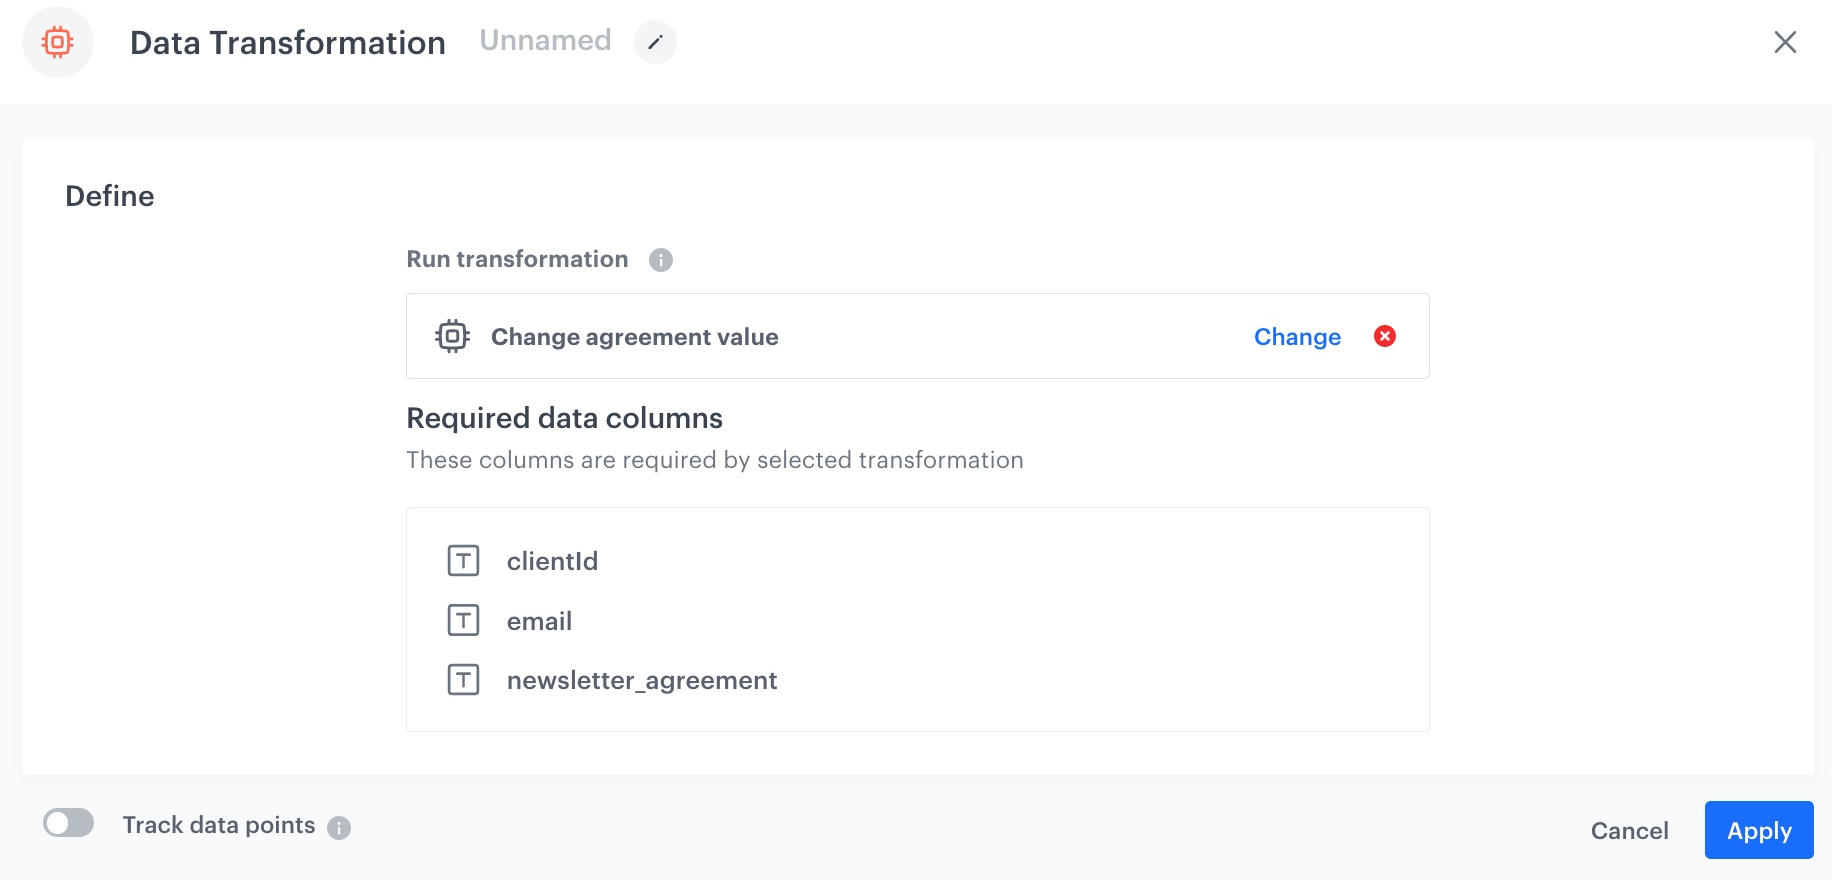Click the text type icon beside clientId
Viewport: 1832px width, 880px height.
pyautogui.click(x=463, y=561)
